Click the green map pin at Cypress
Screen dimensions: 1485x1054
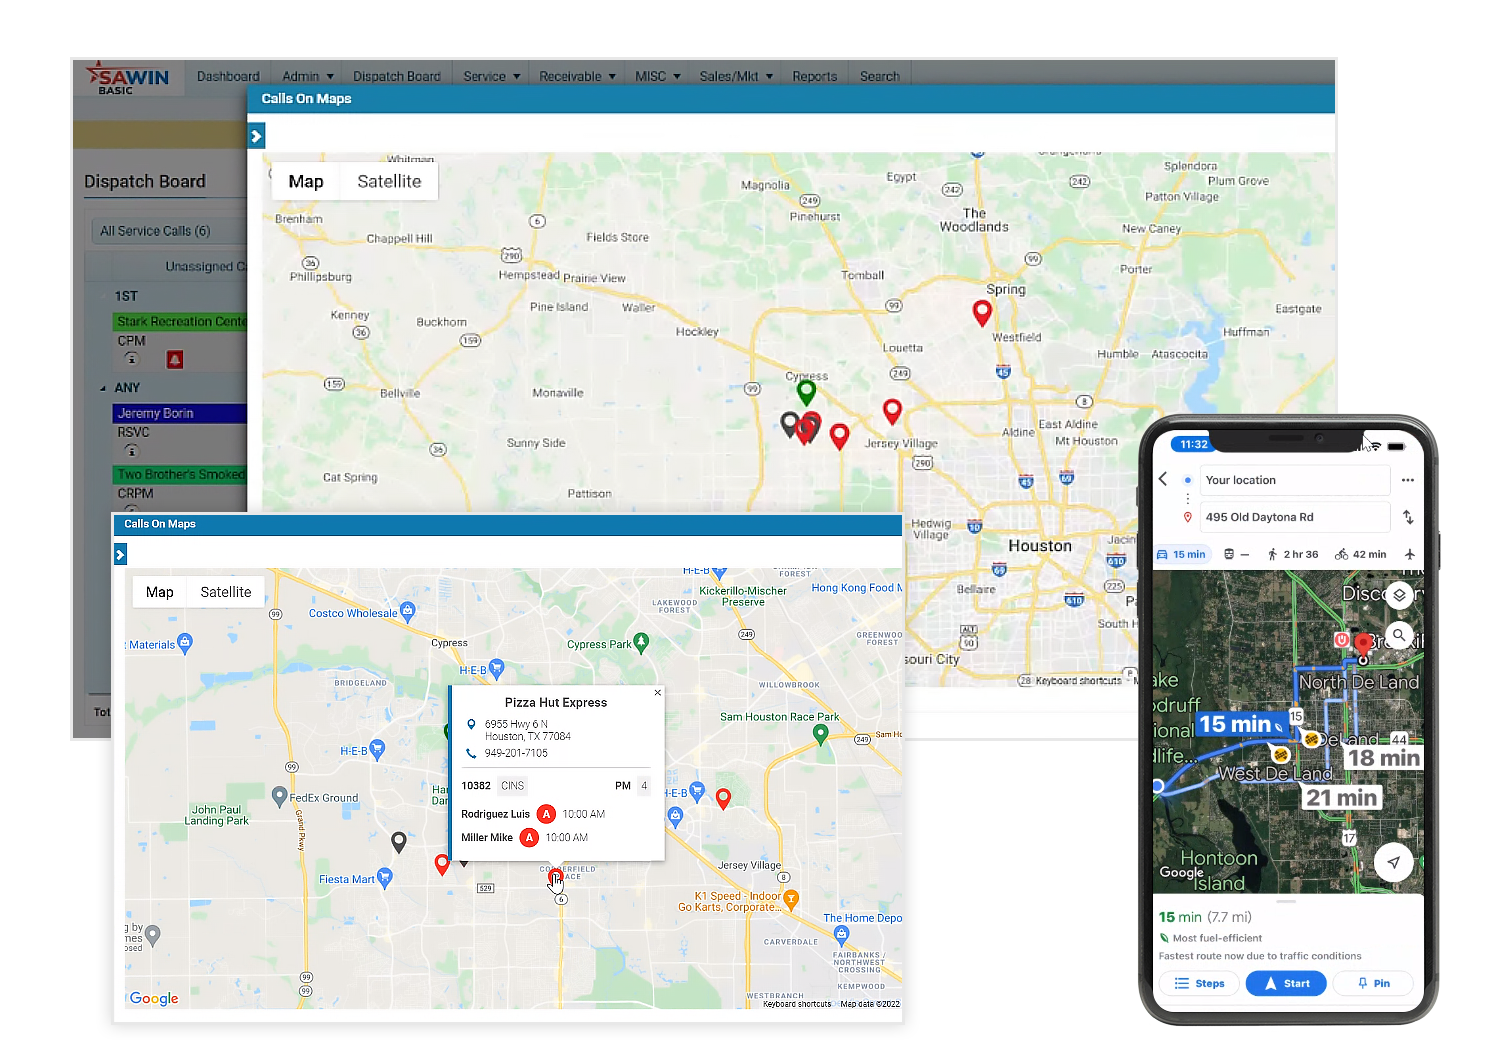coord(806,391)
